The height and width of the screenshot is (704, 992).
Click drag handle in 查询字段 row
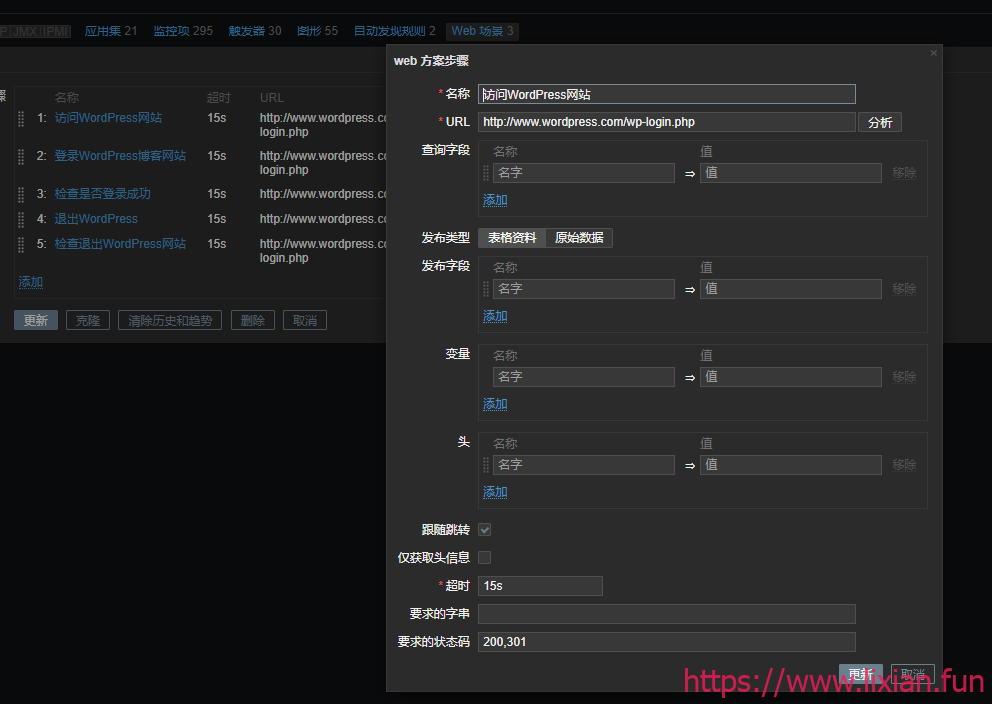486,173
